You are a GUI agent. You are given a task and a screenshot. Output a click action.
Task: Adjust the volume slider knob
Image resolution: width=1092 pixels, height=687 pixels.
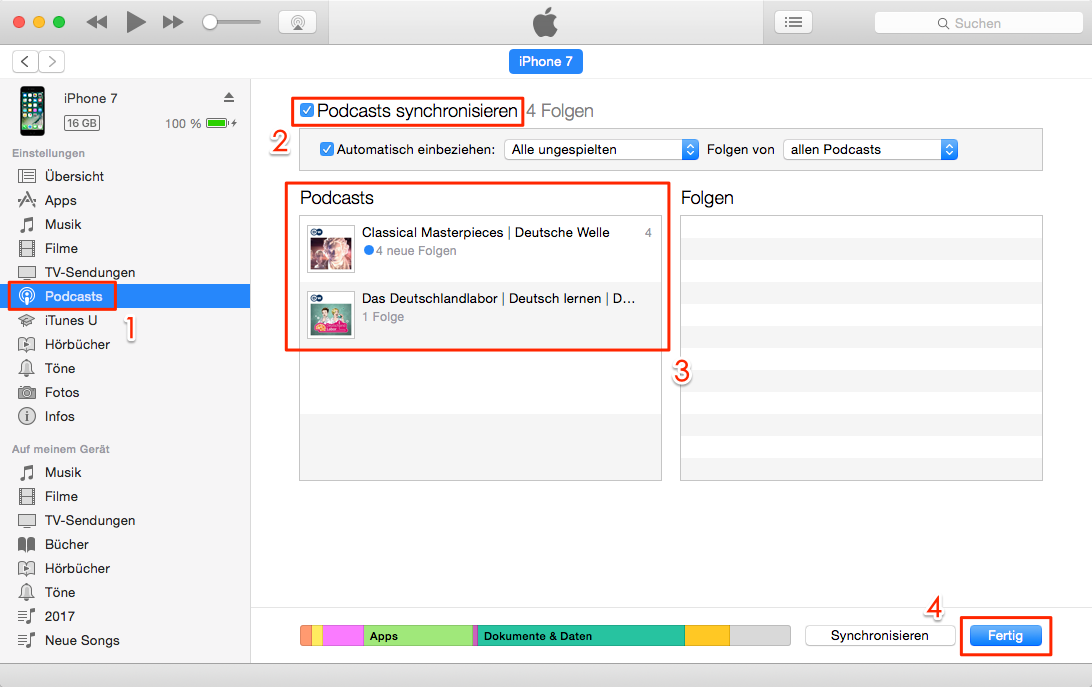point(210,22)
